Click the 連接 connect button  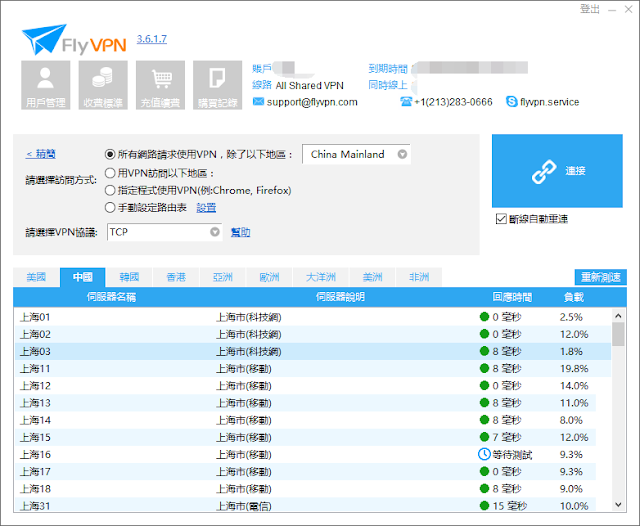coord(557,171)
